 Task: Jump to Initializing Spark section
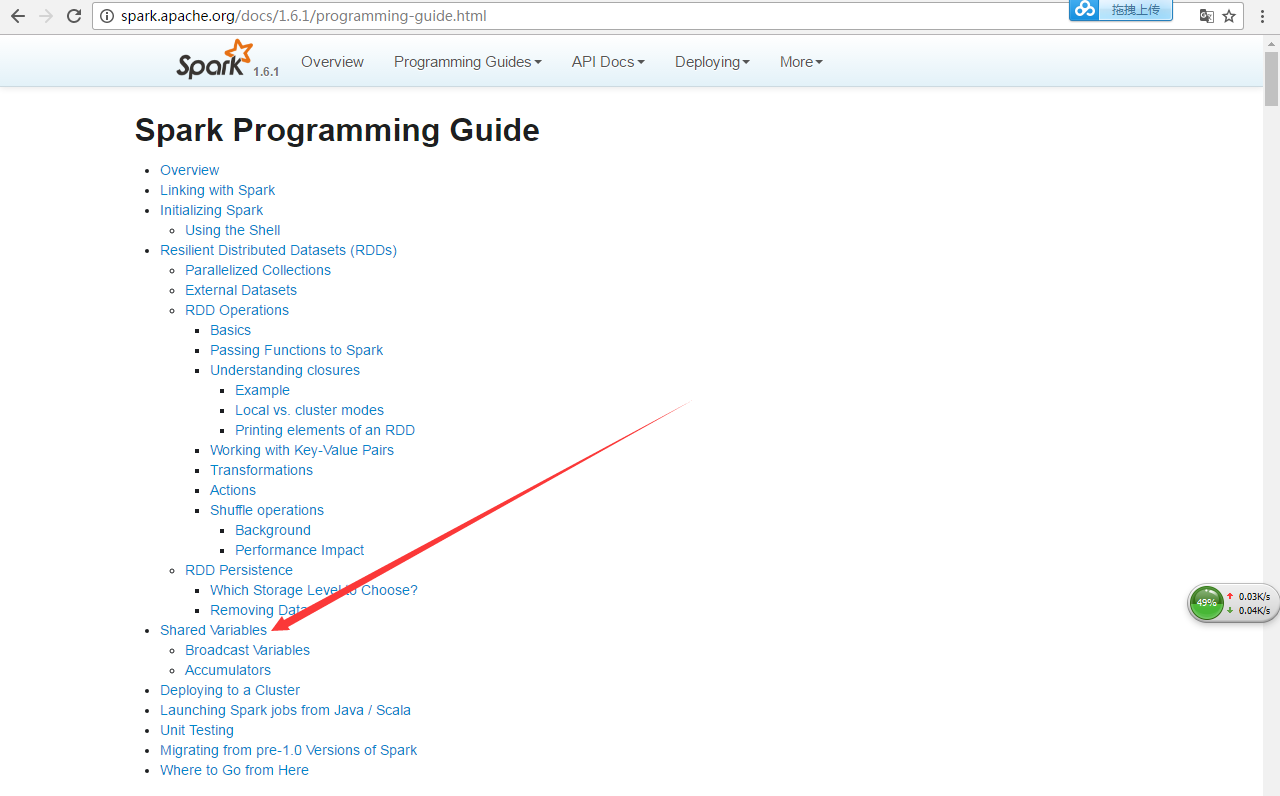tap(211, 210)
